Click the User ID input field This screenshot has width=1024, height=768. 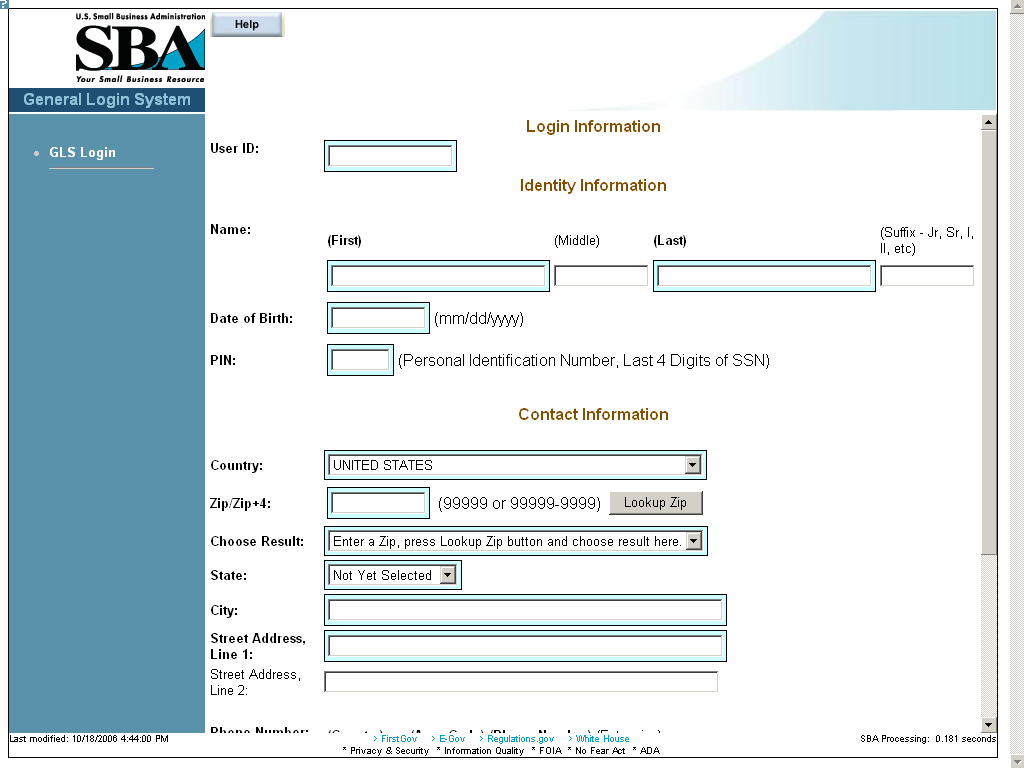pos(390,156)
